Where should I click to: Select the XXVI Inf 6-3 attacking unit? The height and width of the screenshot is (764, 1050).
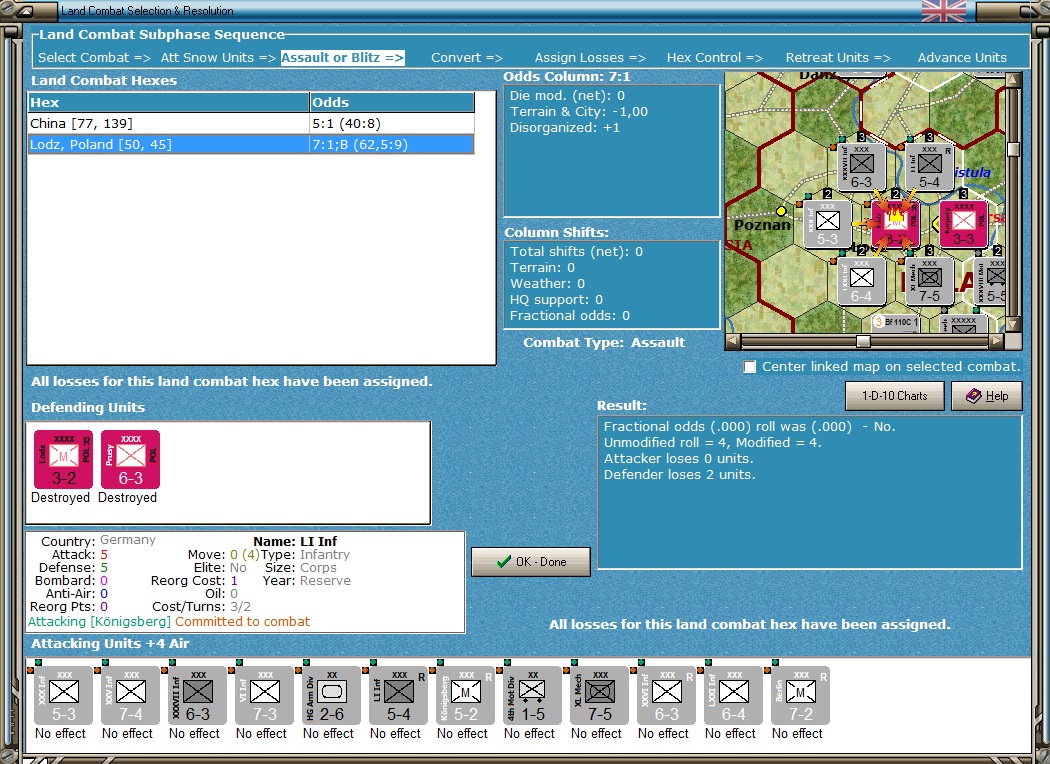coord(666,695)
